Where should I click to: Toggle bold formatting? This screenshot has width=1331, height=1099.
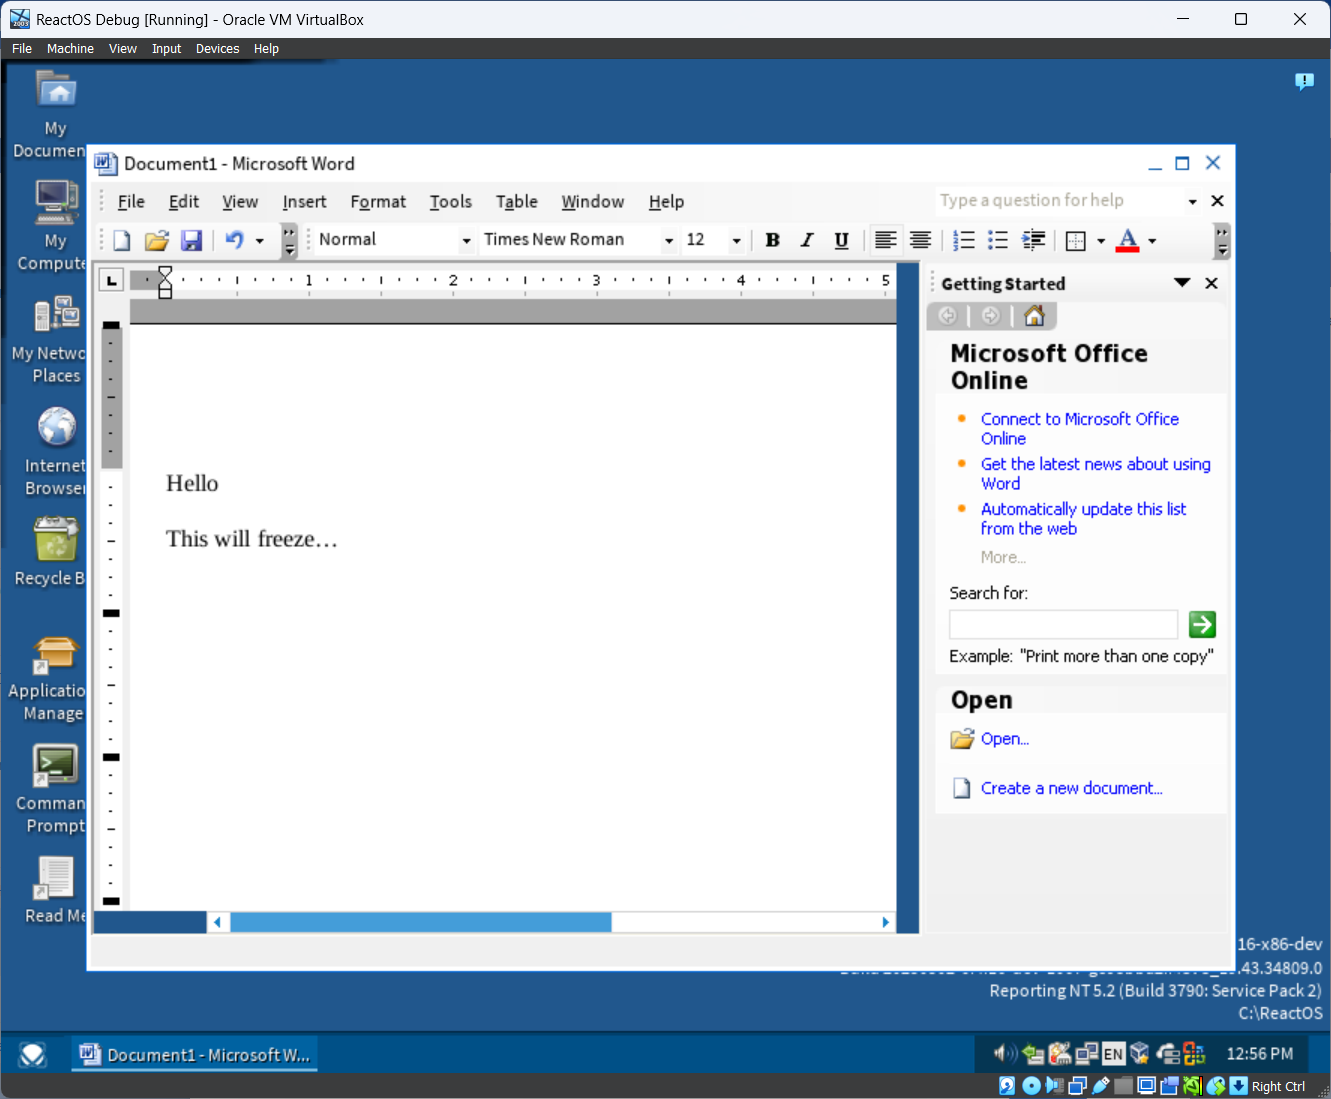coord(772,240)
